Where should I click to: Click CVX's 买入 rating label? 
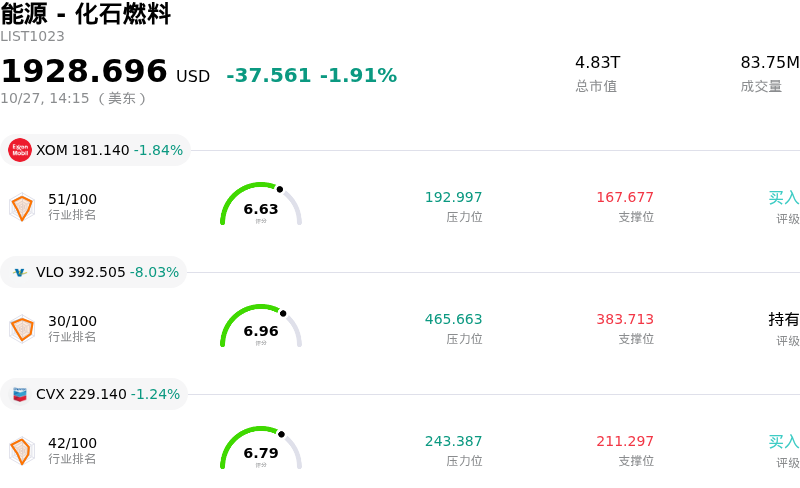tap(784, 442)
